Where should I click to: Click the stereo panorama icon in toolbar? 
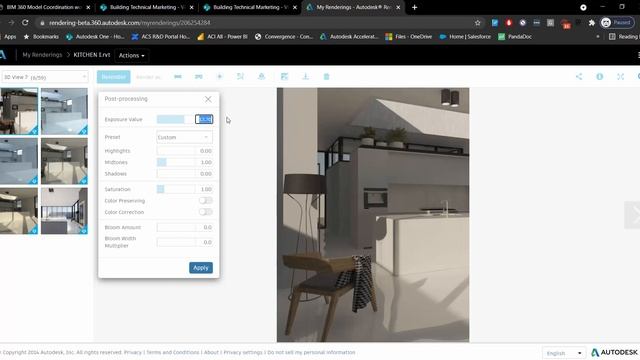coord(198,76)
